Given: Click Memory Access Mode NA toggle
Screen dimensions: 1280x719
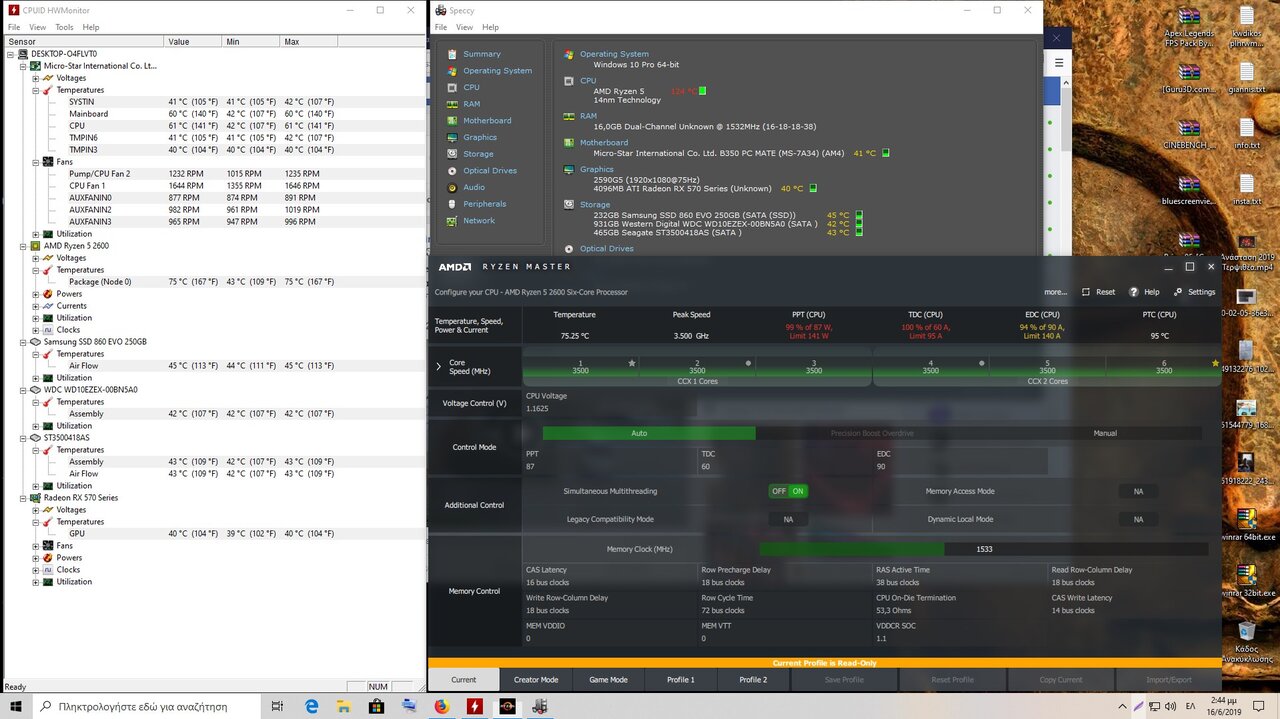Looking at the screenshot, I should [x=1138, y=491].
